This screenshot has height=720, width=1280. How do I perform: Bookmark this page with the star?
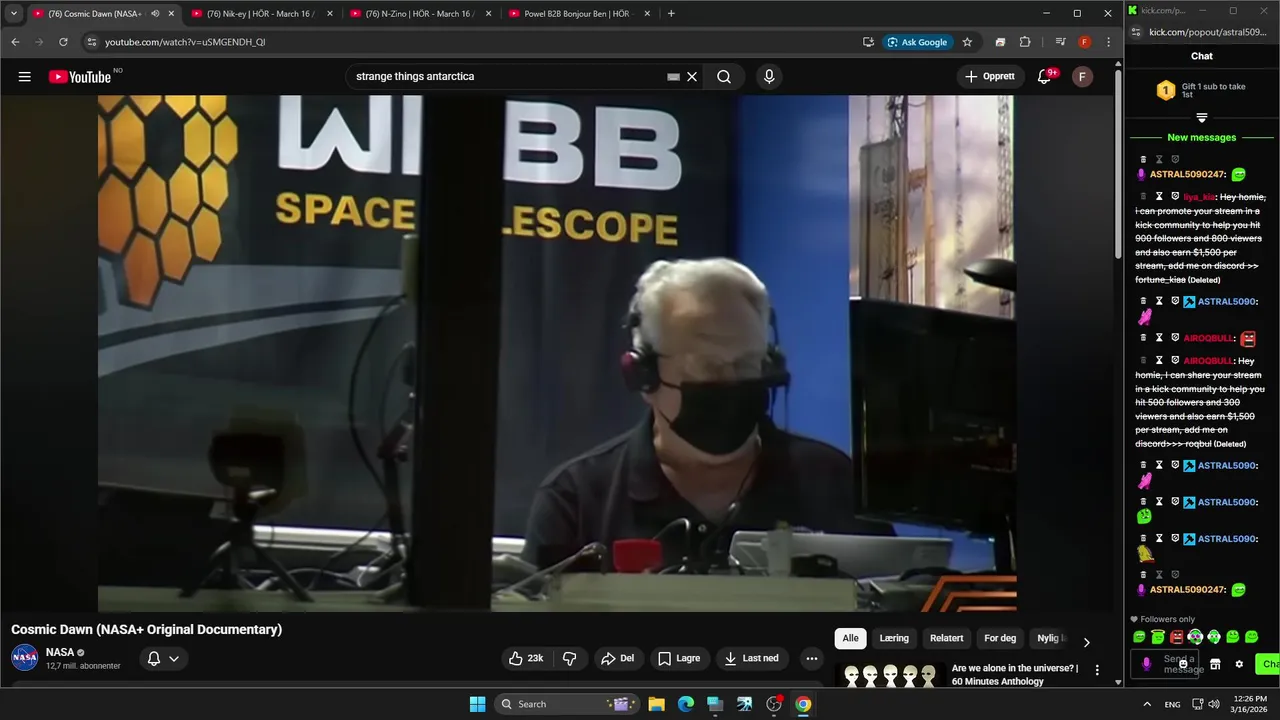967,42
